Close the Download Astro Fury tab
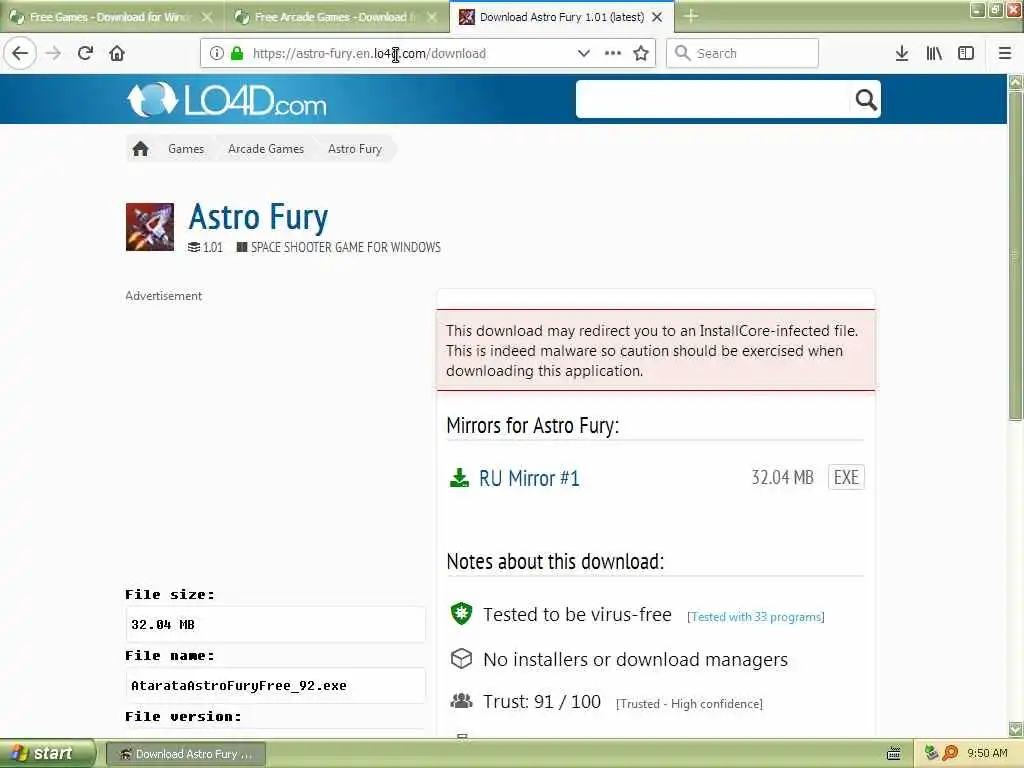1024x768 pixels. point(658,17)
